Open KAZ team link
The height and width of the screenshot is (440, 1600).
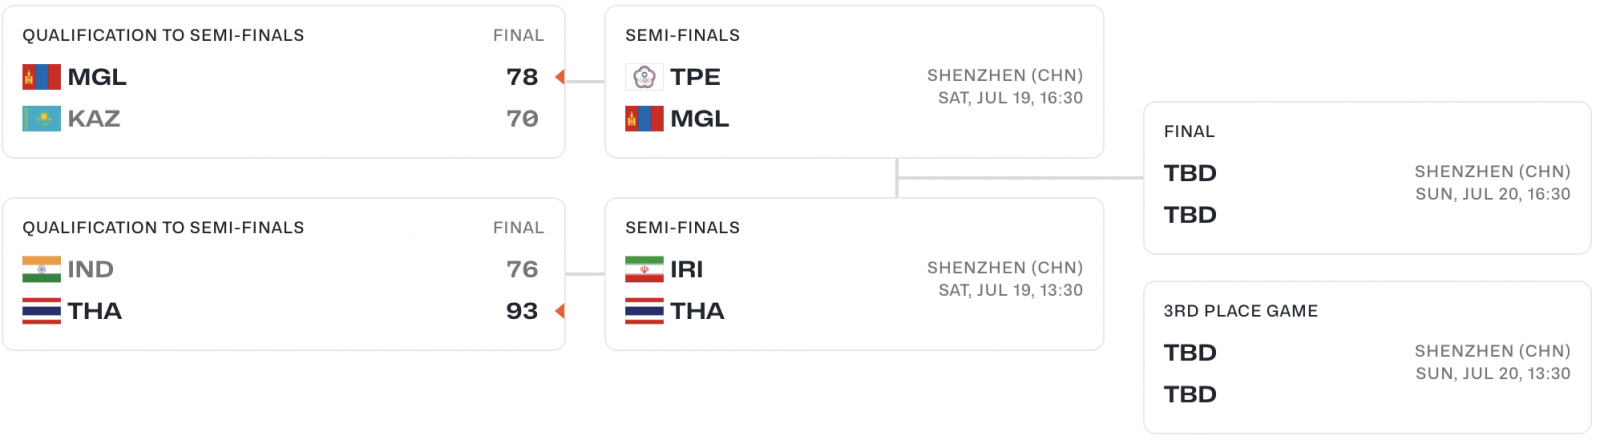[x=94, y=119]
